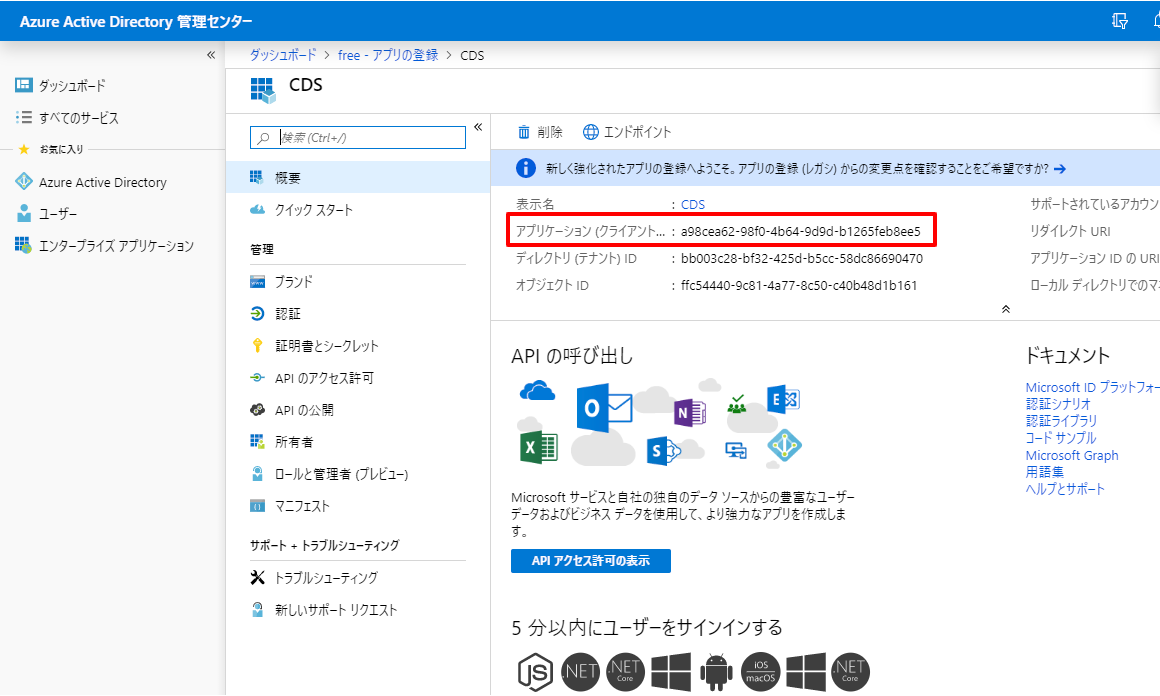Image resolution: width=1160 pixels, height=696 pixels.
Task: Collapse the essentials section with up chevron
Action: click(x=1005, y=309)
